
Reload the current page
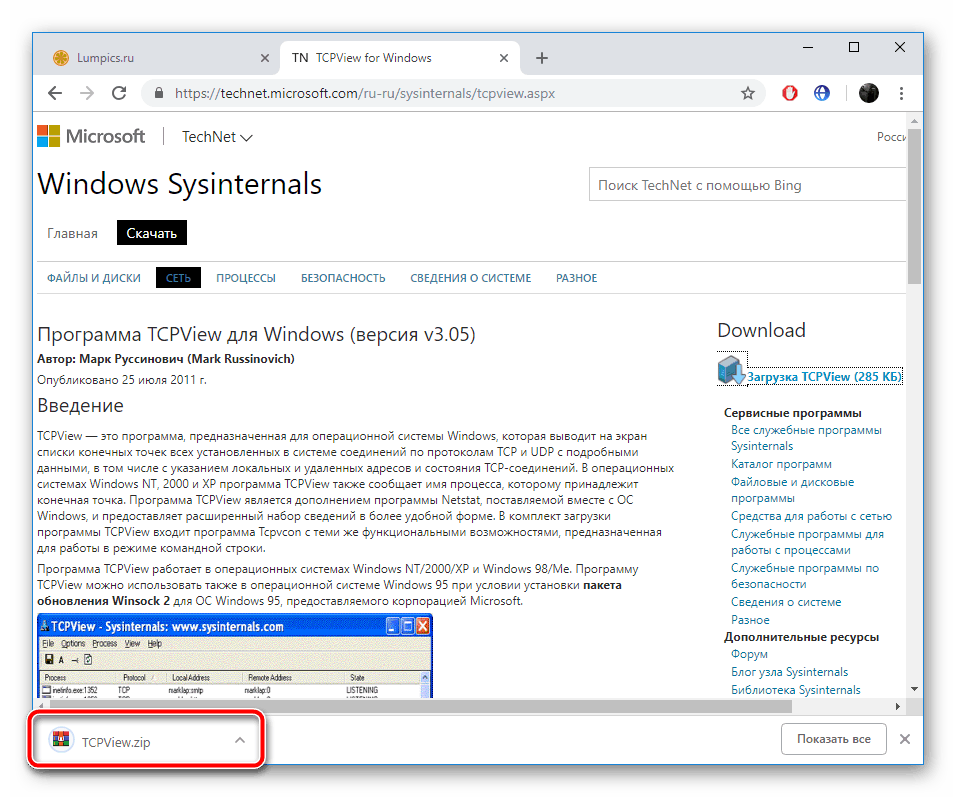(x=119, y=92)
